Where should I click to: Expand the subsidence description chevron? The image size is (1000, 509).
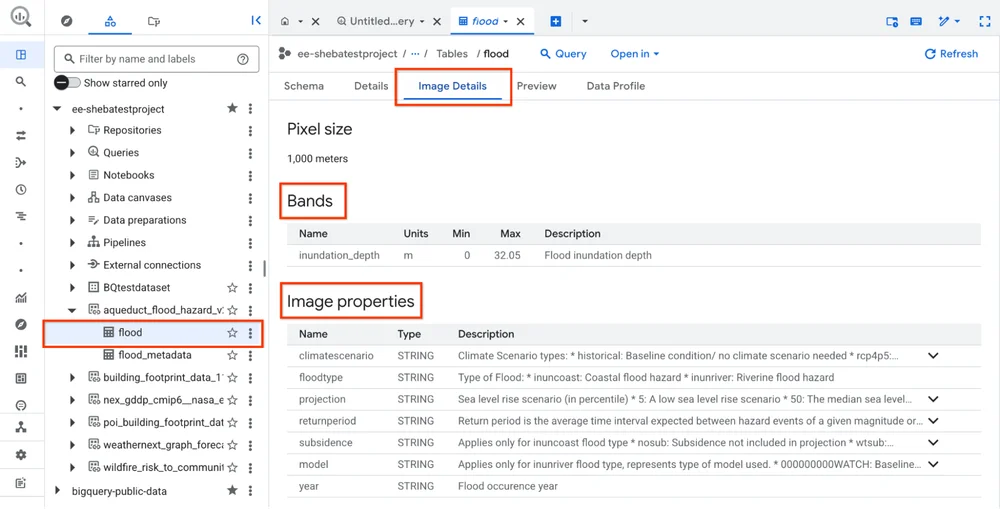tap(933, 443)
